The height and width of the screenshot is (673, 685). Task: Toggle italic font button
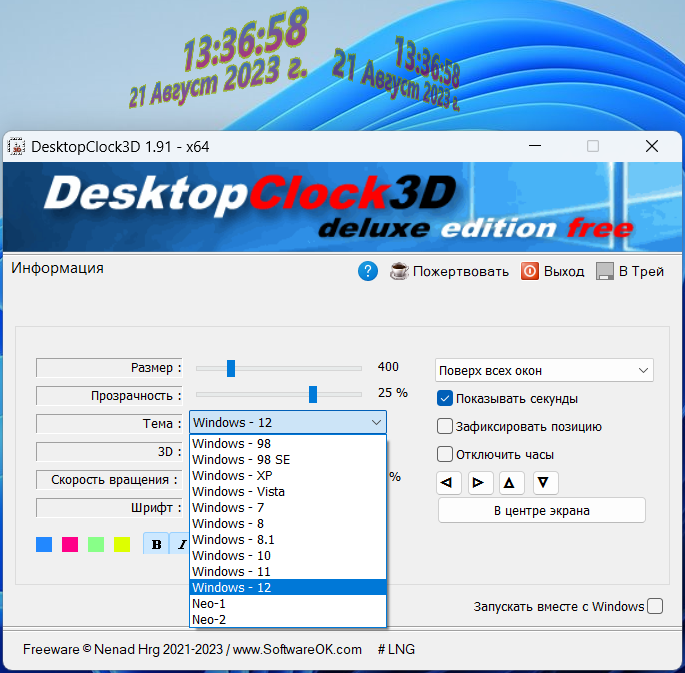point(180,544)
